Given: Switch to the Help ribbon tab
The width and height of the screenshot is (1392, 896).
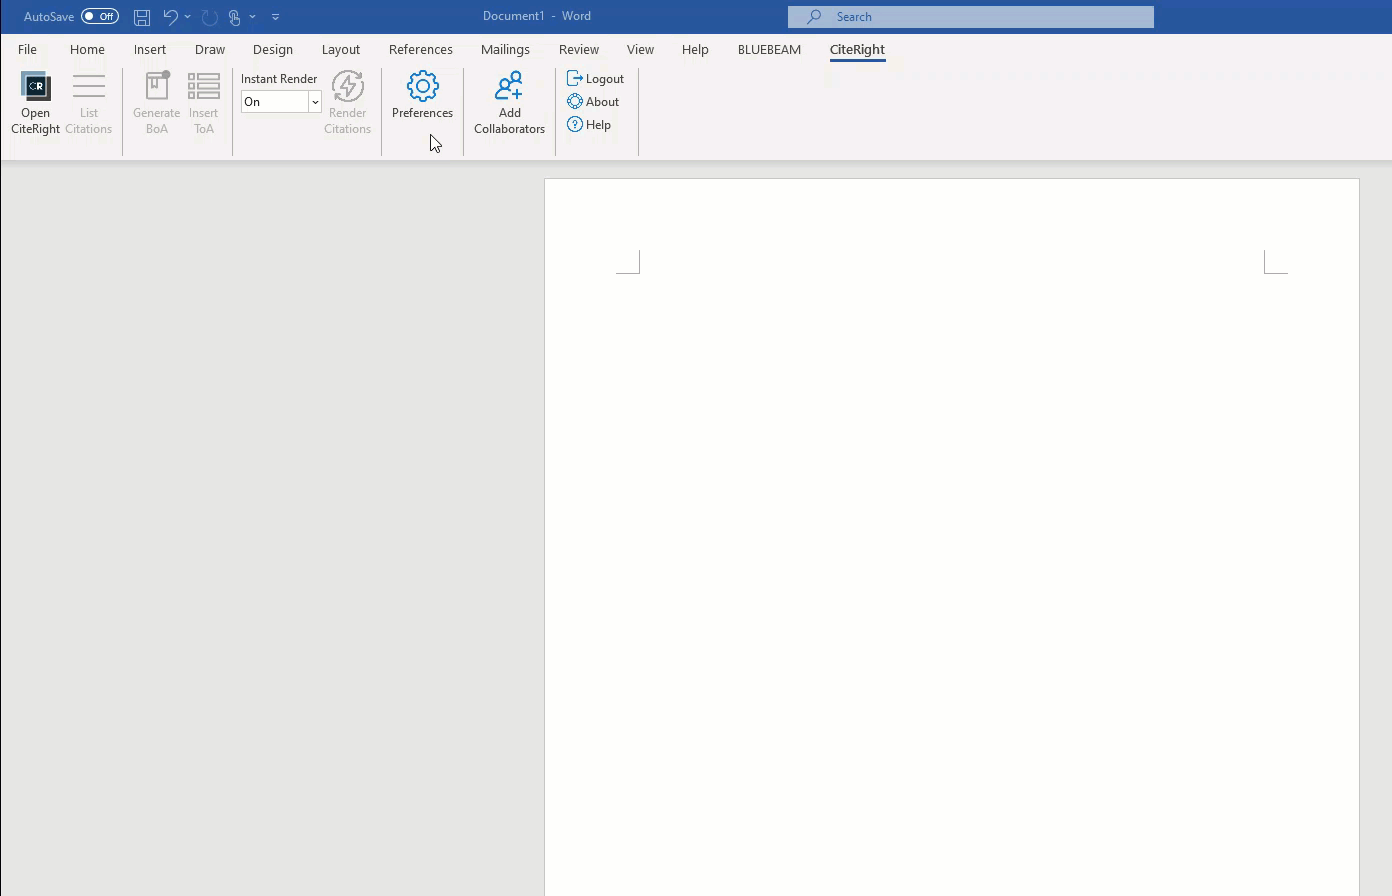Looking at the screenshot, I should point(695,49).
